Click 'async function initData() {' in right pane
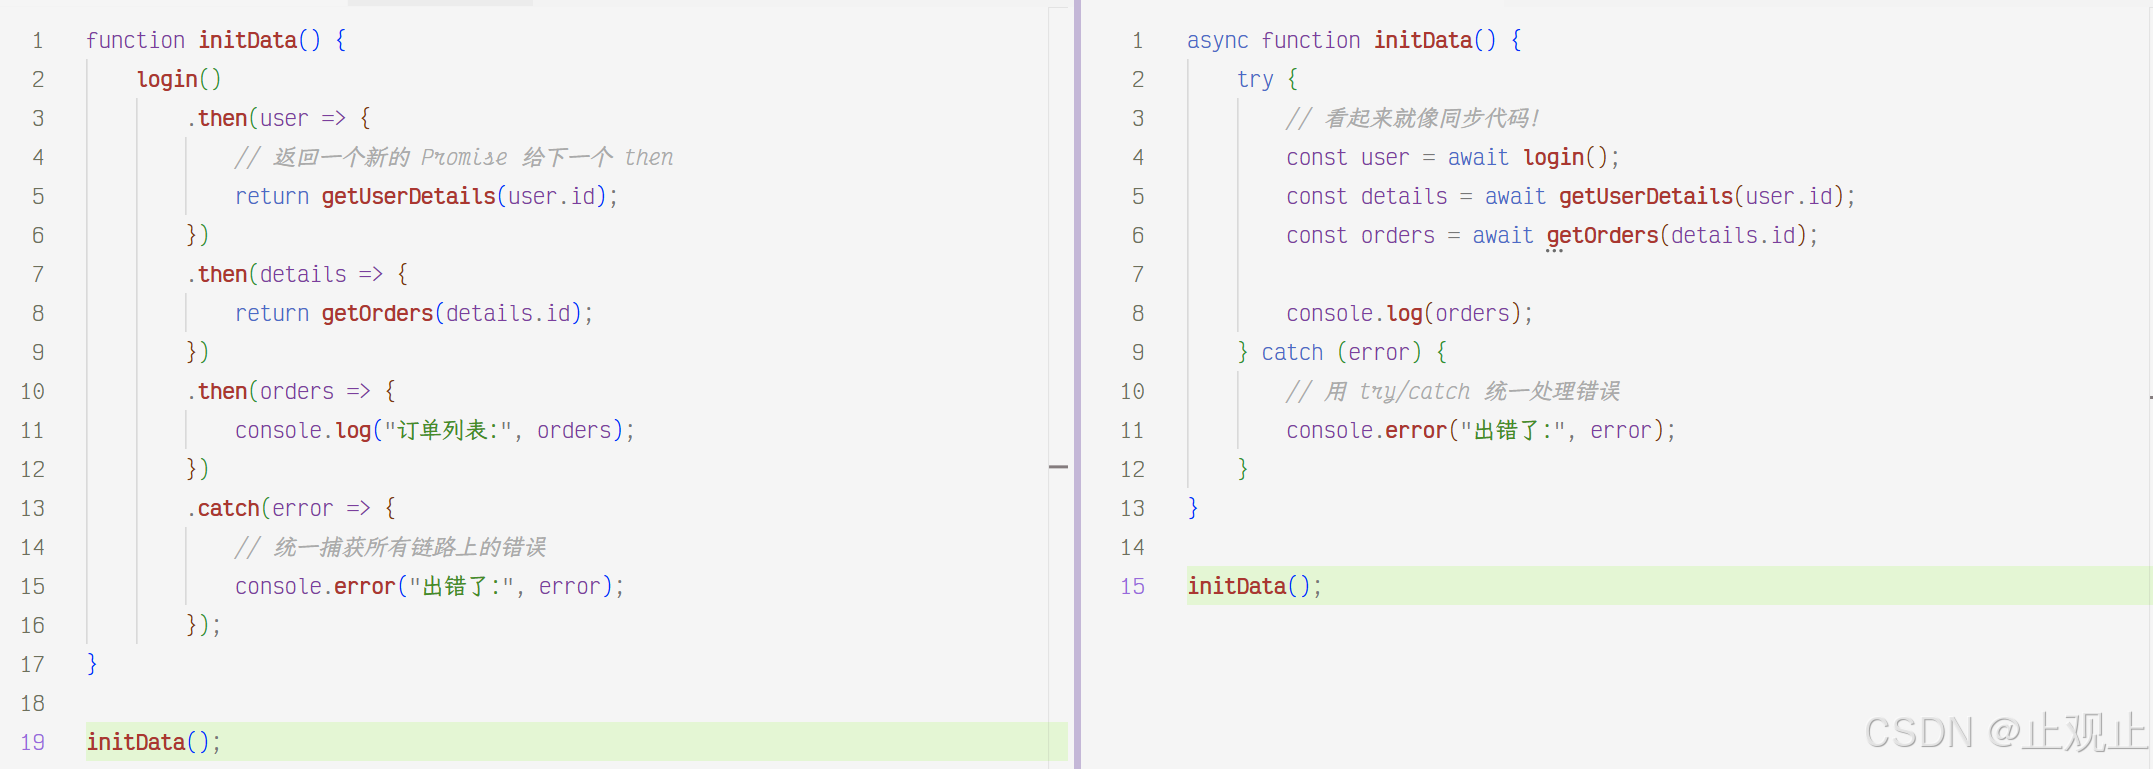The image size is (2153, 769). click(1354, 40)
